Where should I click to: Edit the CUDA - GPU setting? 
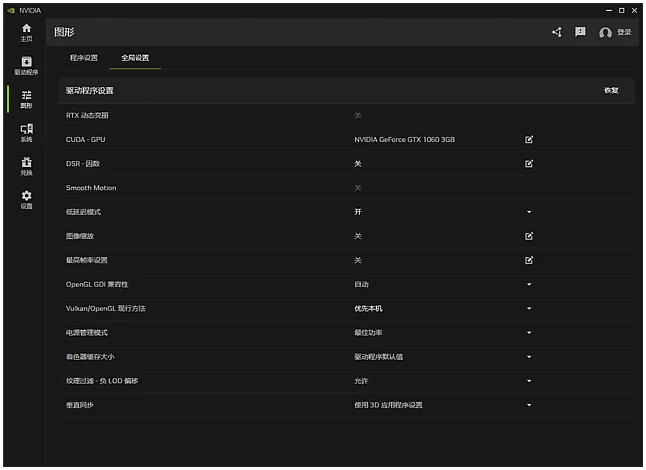click(529, 139)
